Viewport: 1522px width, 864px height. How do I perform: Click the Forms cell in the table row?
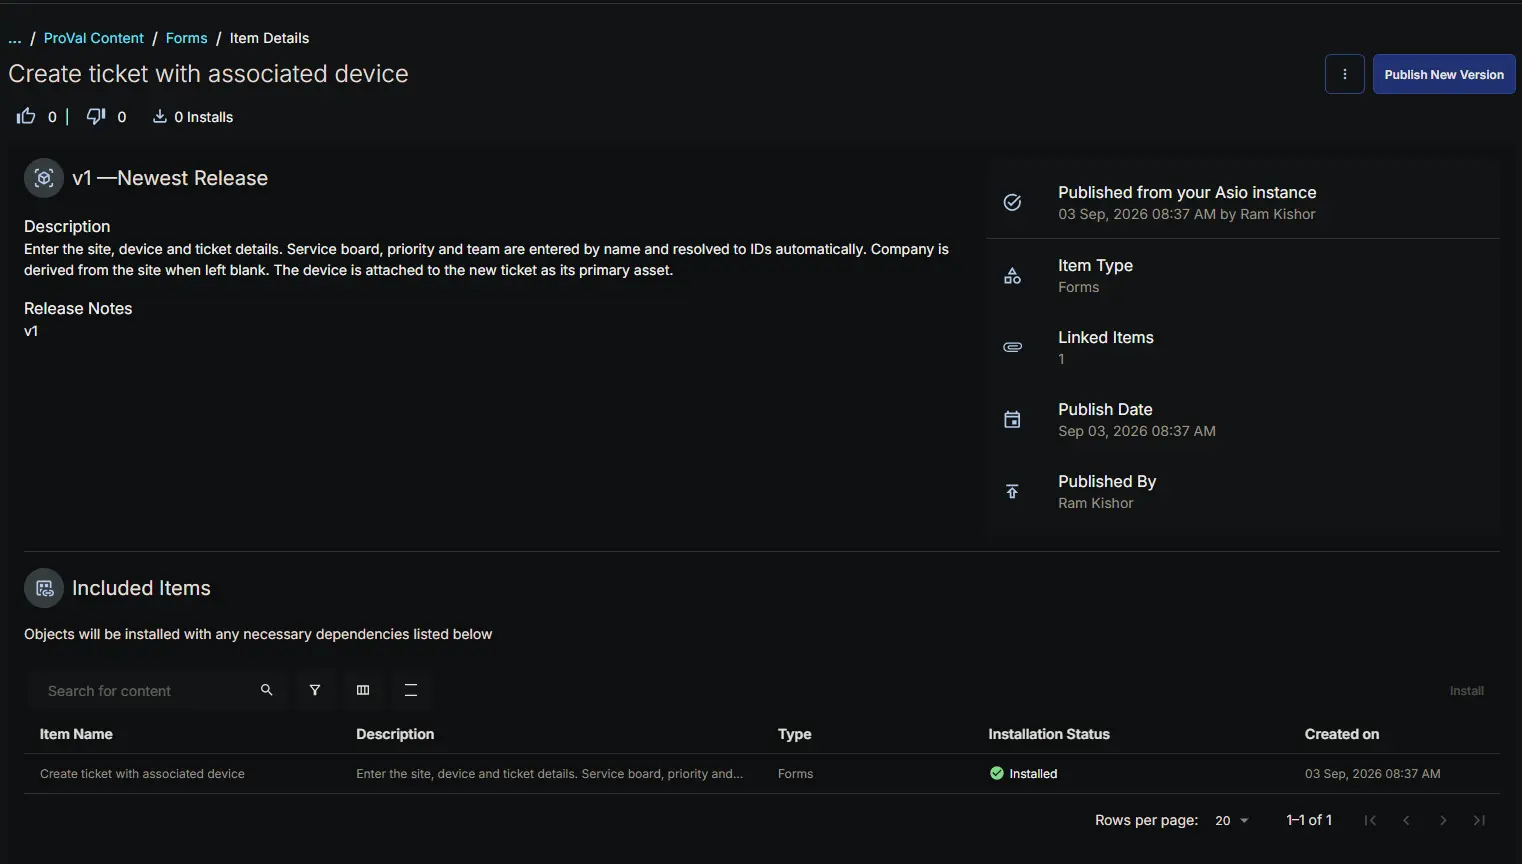[796, 774]
